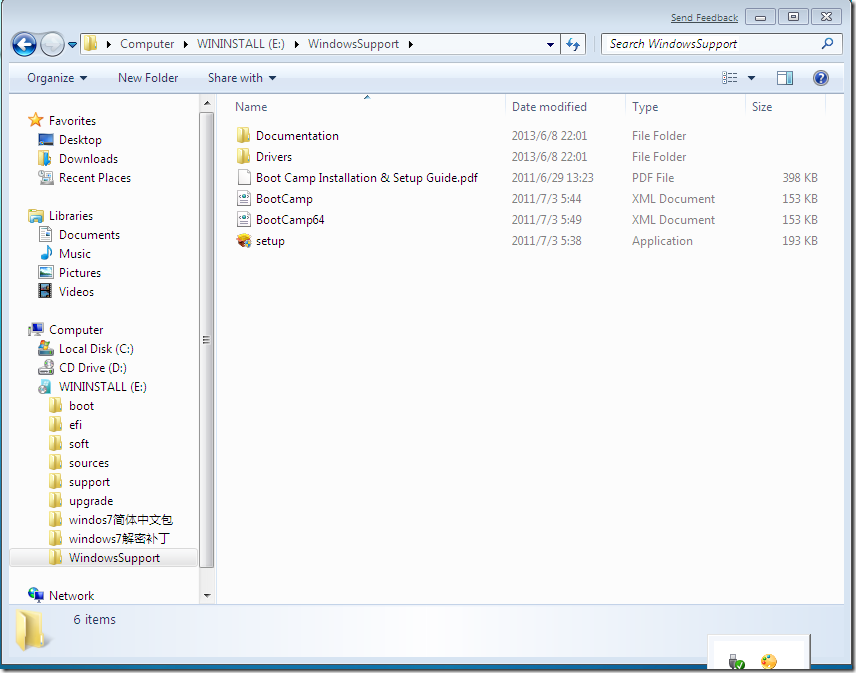The height and width of the screenshot is (673, 856).
Task: Open the Pictures library
Action: point(80,273)
